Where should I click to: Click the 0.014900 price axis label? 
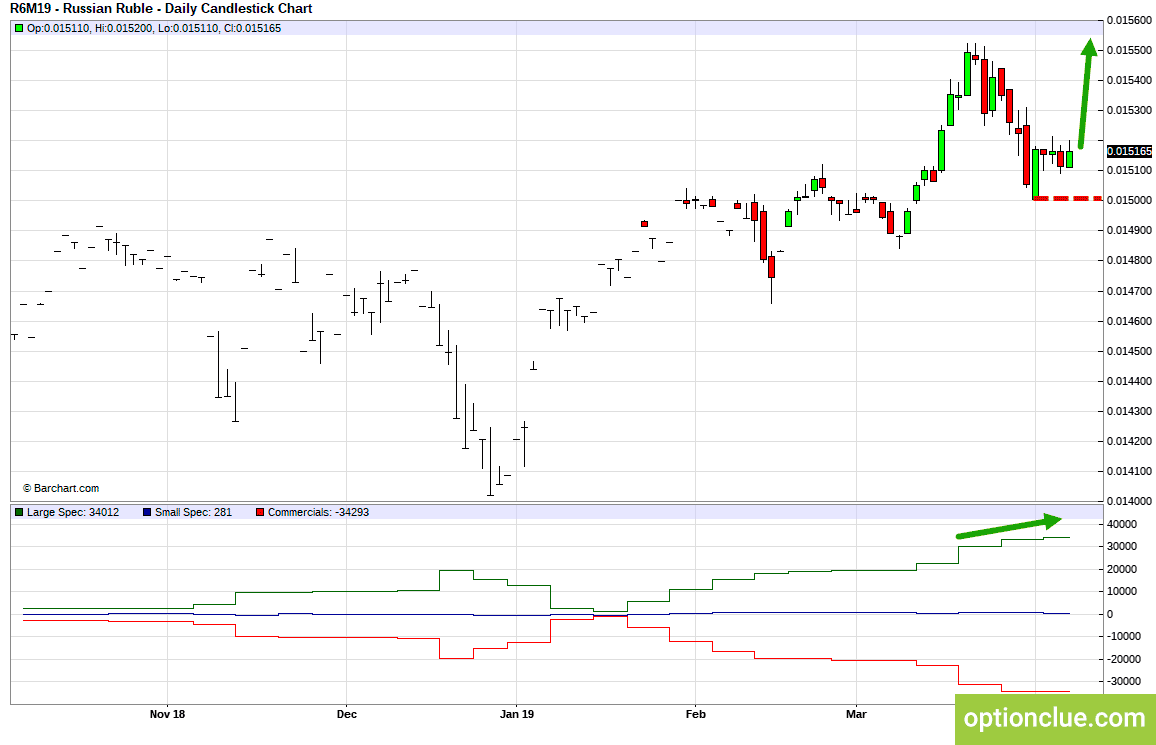pos(1129,231)
